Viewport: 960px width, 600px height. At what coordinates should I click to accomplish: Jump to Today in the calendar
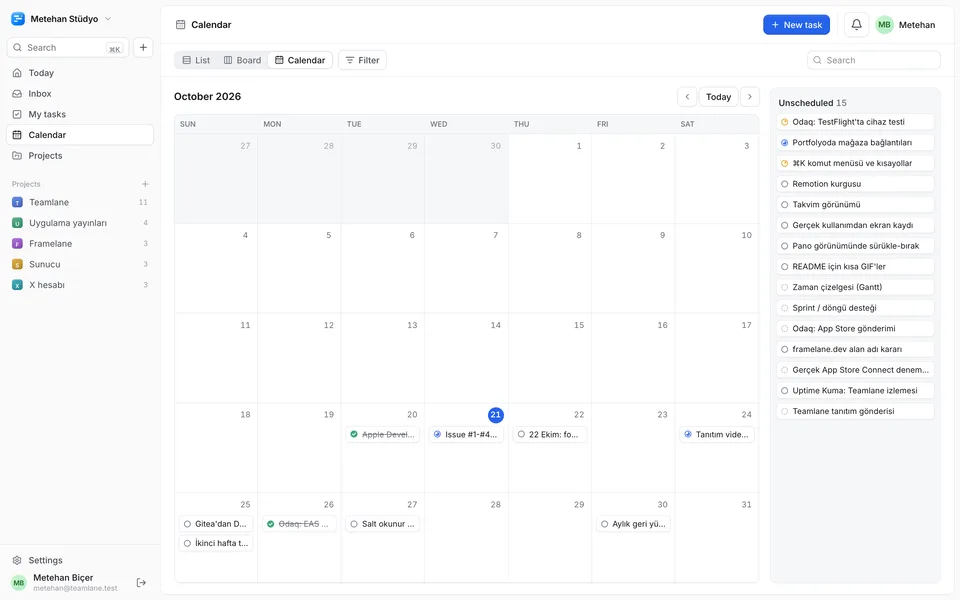[718, 97]
